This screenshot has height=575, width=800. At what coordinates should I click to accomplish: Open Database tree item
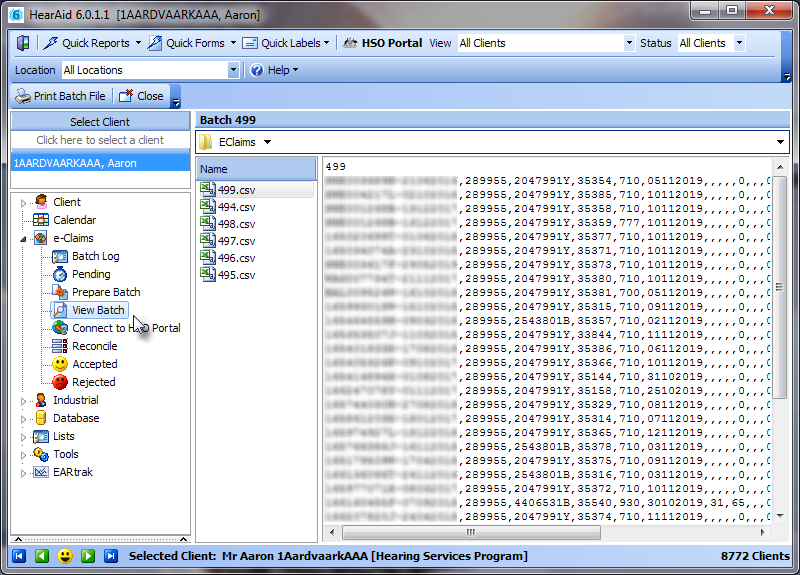[76, 418]
